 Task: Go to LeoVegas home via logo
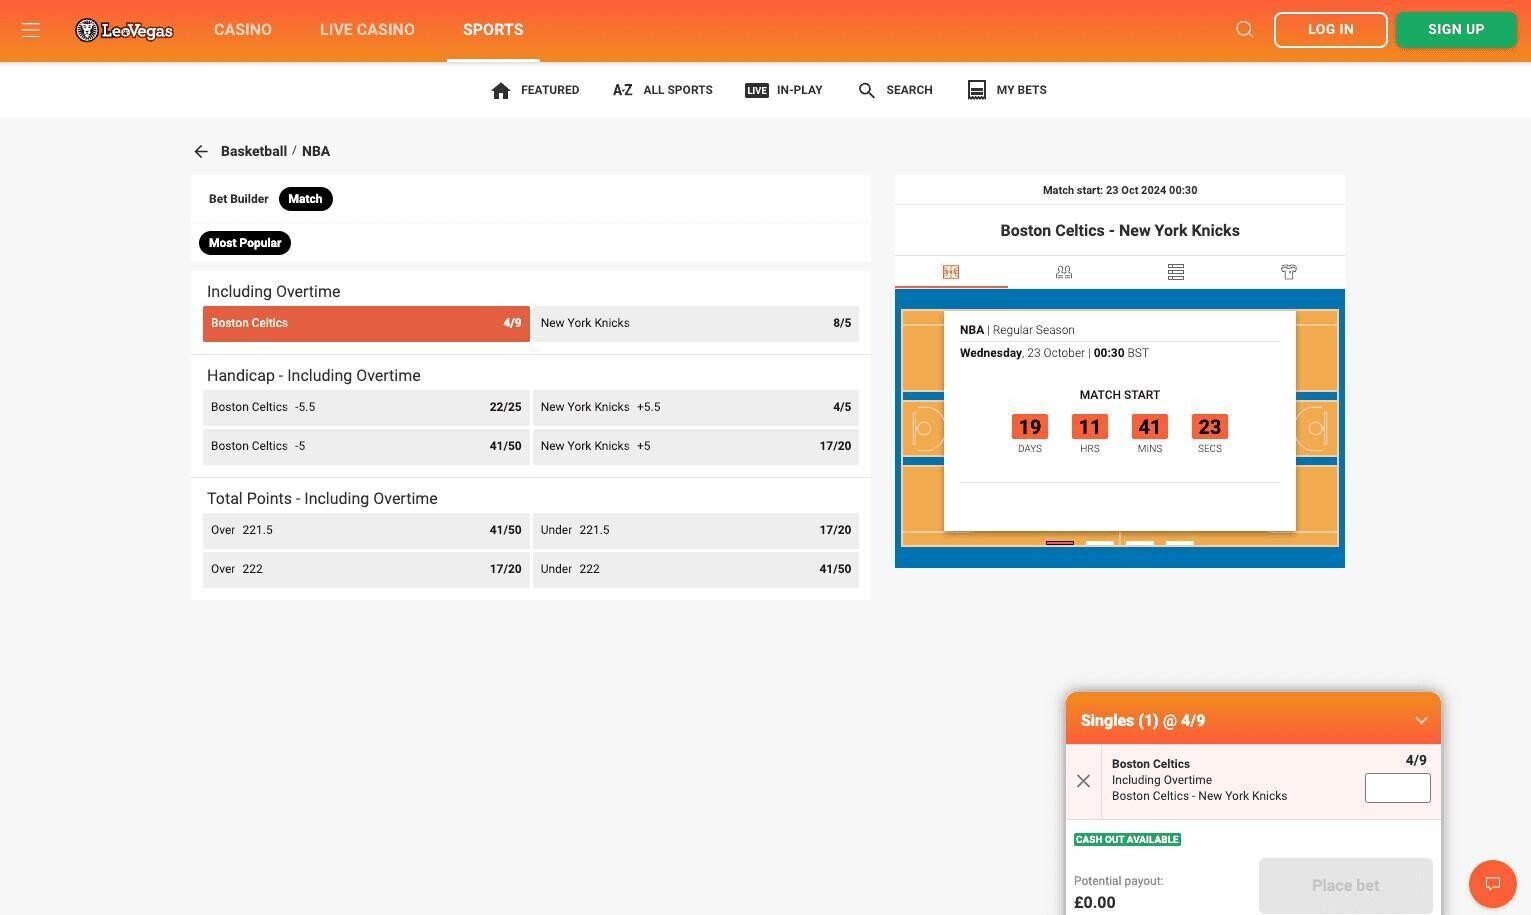click(124, 30)
